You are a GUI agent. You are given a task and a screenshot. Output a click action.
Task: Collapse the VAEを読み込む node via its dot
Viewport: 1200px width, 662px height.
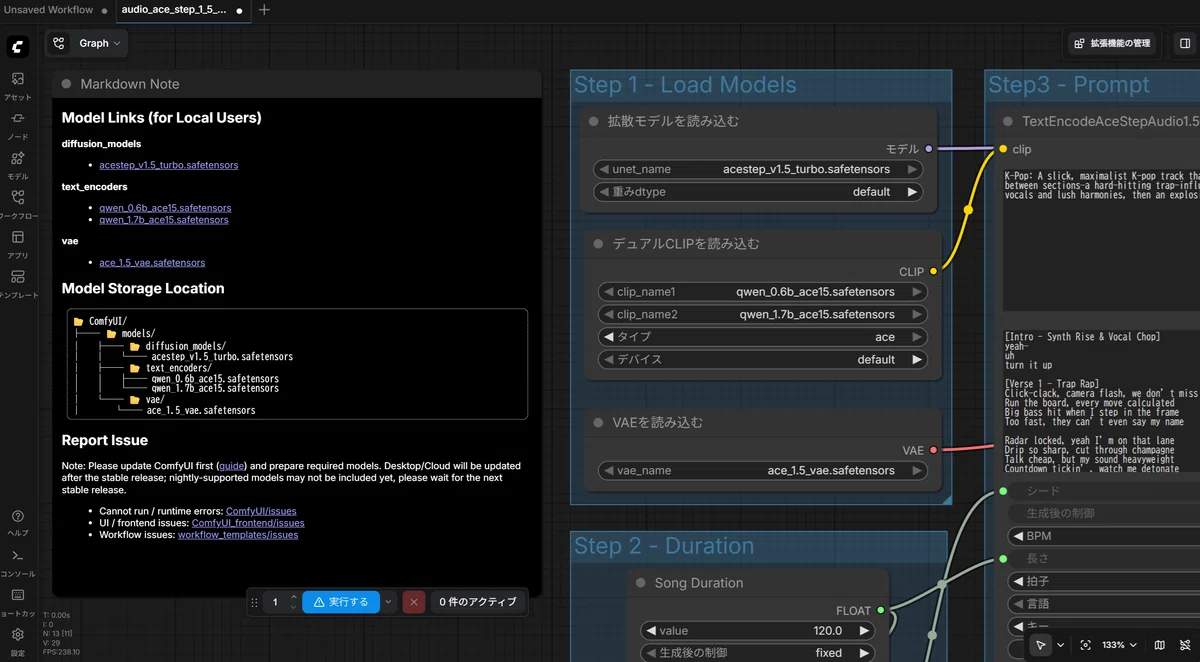[x=599, y=423]
